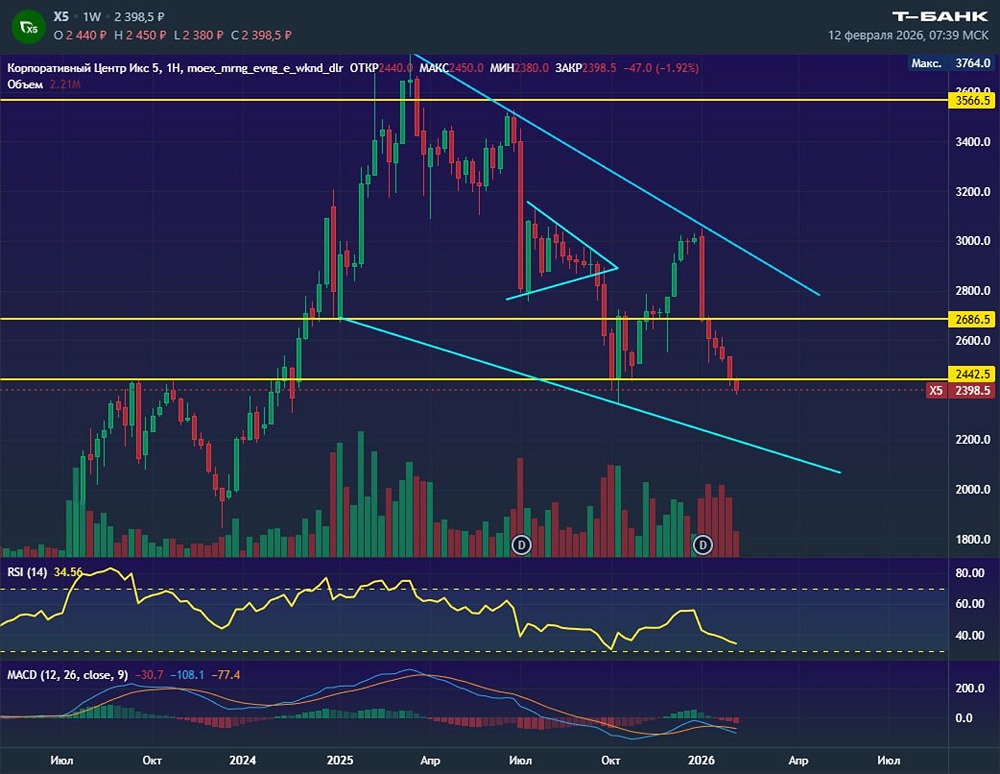Select the 2442.5 yellow price level label
Viewport: 1000px width, 774px height.
coord(971,374)
